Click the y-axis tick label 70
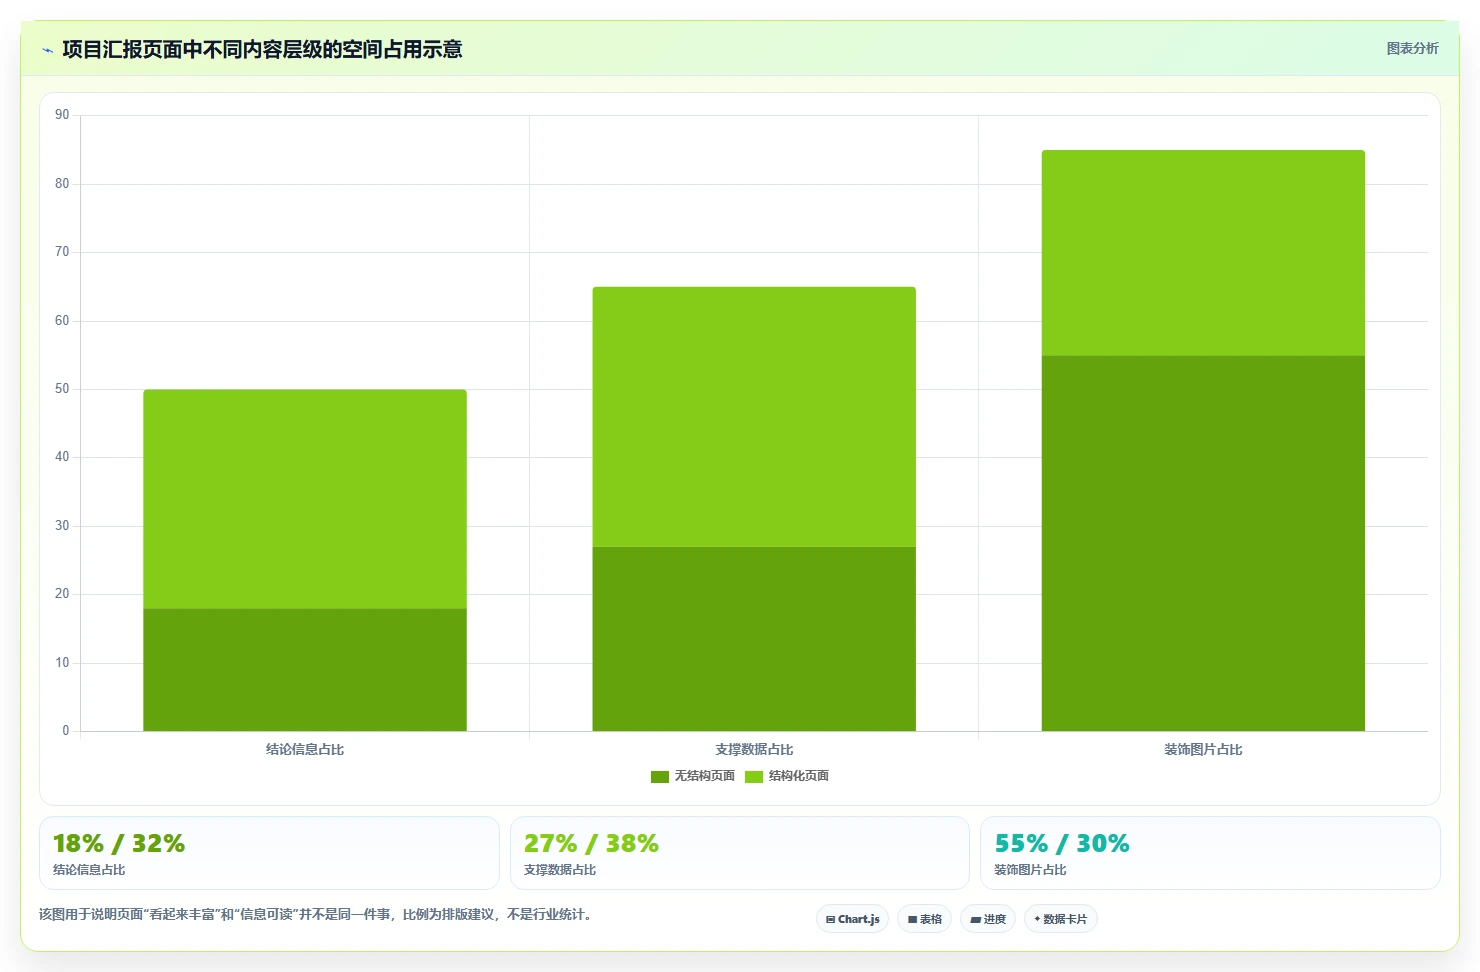This screenshot has height=972, width=1480. pyautogui.click(x=62, y=252)
